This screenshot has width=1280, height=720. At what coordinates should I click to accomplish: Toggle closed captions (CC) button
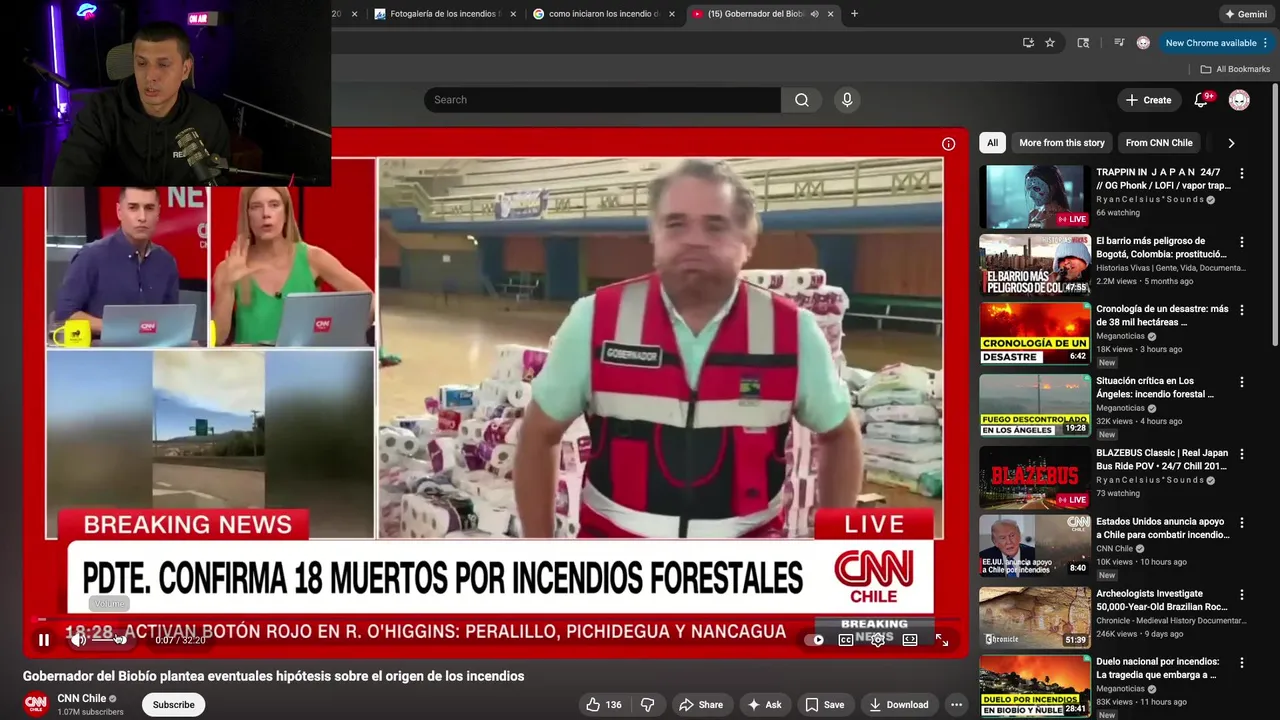click(x=846, y=640)
